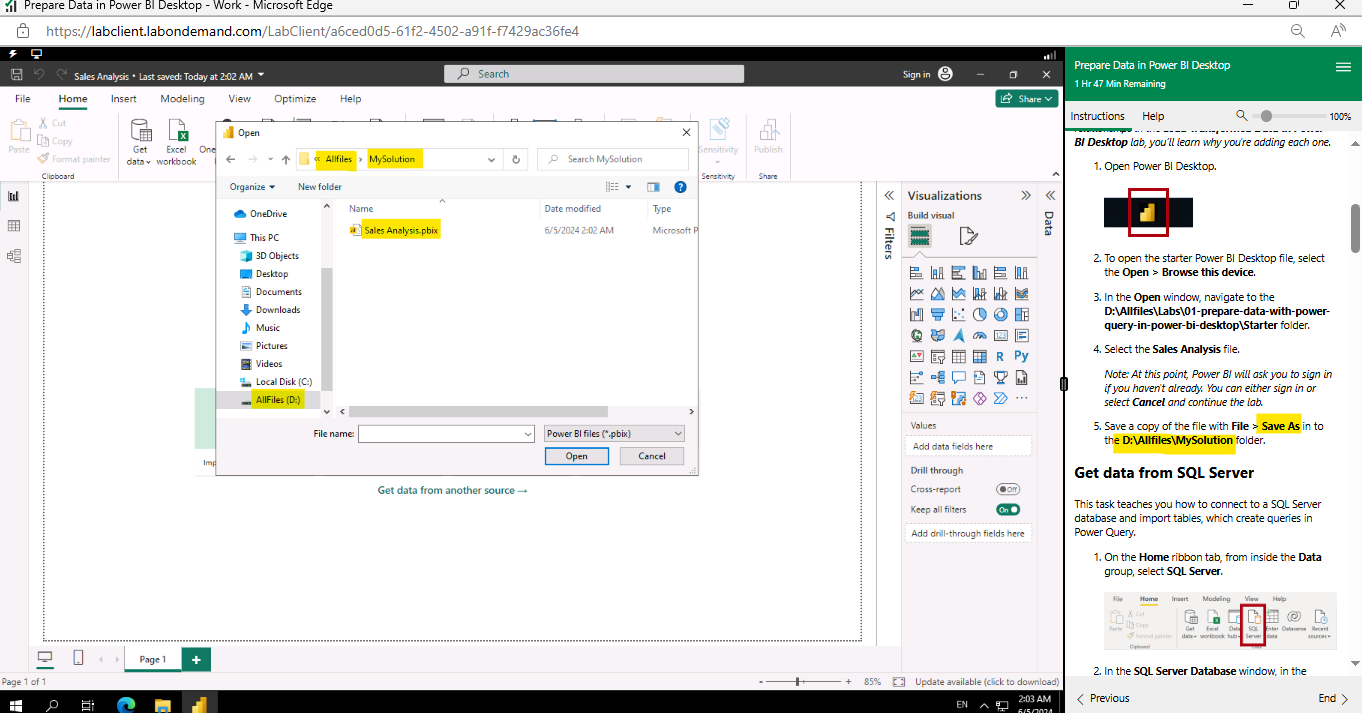Toggle Cross-report drill through
Screen dimensions: 1362x713
pos(1008,489)
